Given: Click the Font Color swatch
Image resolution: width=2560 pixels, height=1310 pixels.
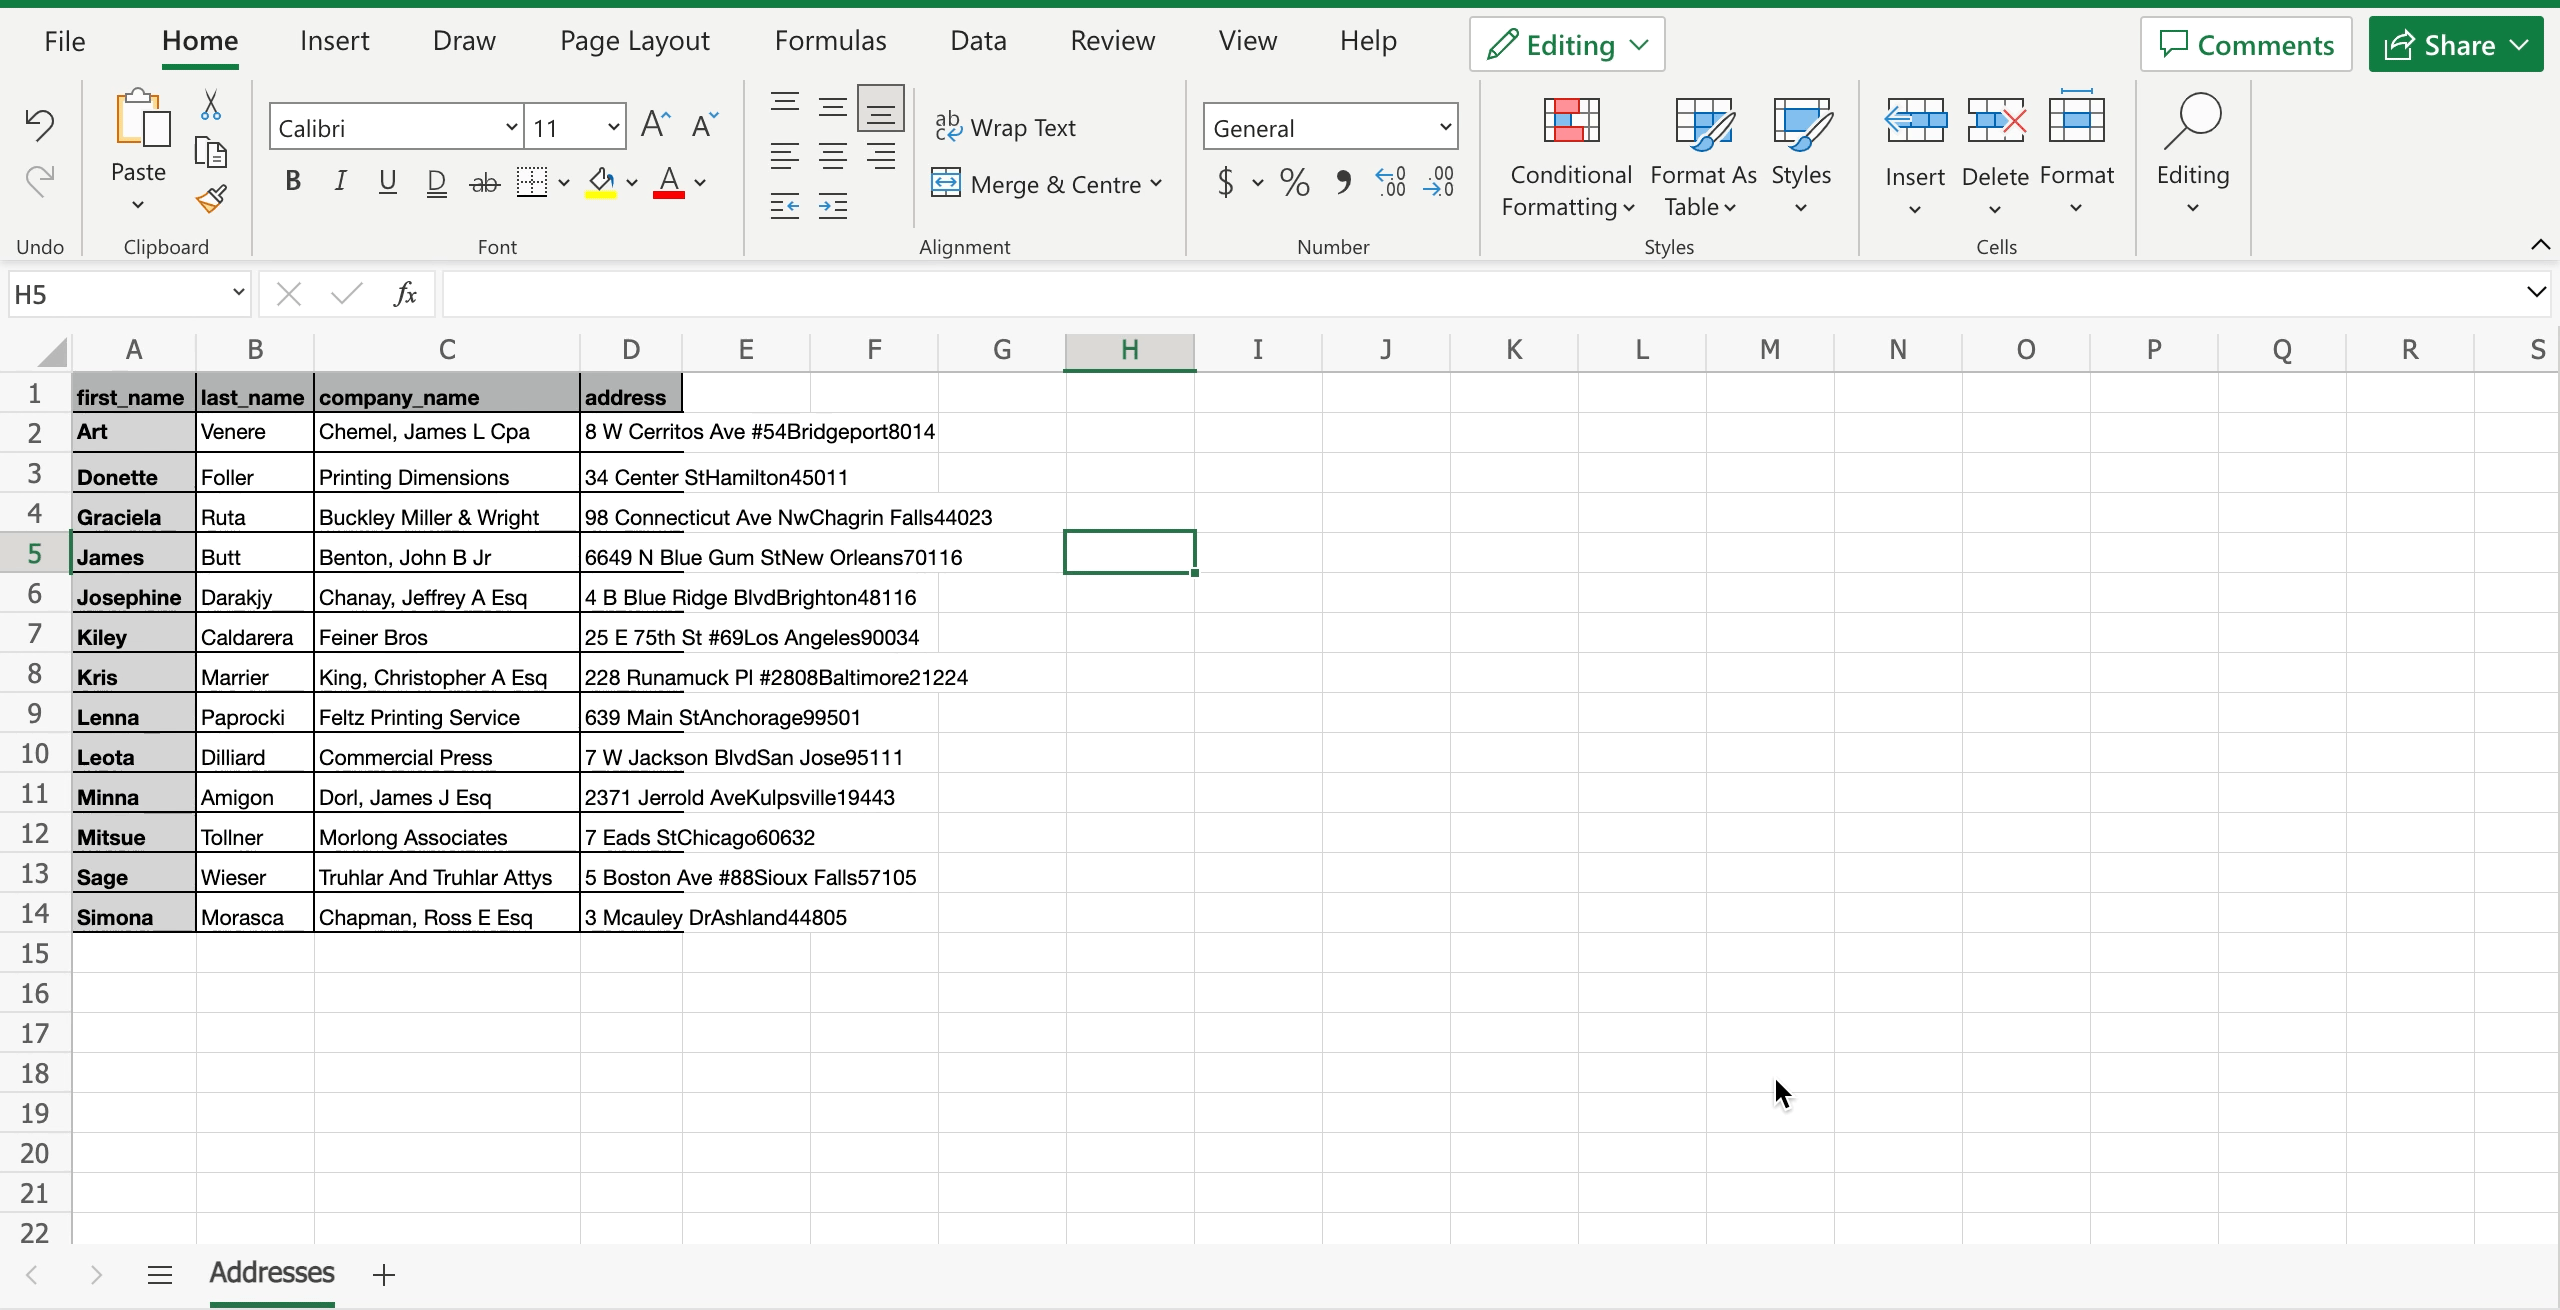Looking at the screenshot, I should tap(670, 194).
